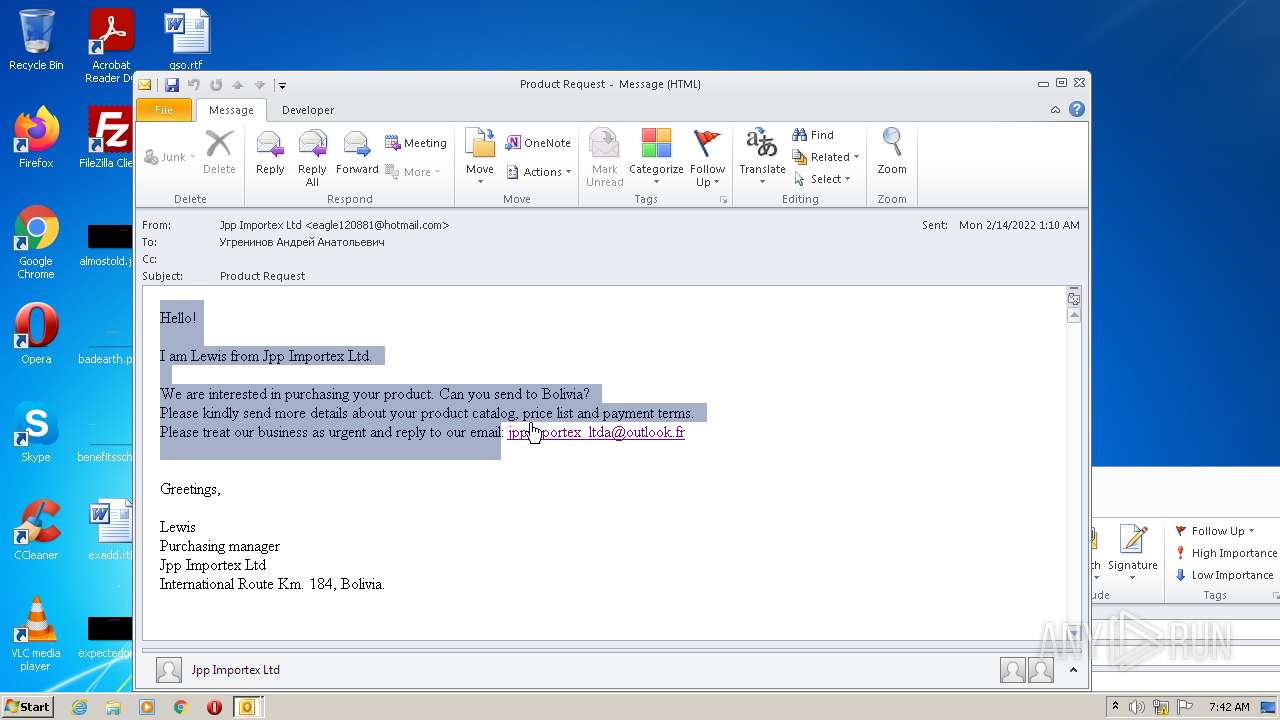Screen dimensions: 1280x720
Task: Select the Firefox desktop shortcut
Action: pyautogui.click(x=36, y=138)
